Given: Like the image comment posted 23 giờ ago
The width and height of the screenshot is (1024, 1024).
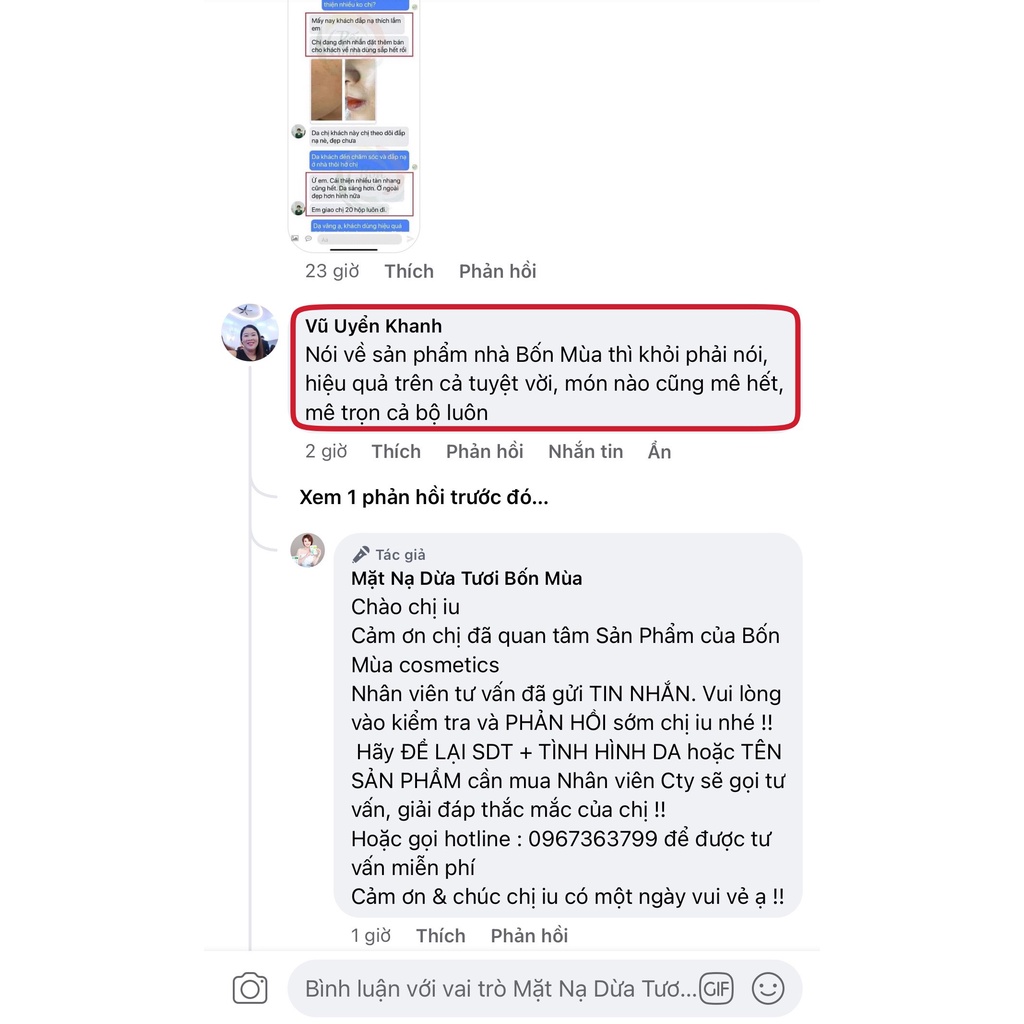Looking at the screenshot, I should pyautogui.click(x=409, y=271).
